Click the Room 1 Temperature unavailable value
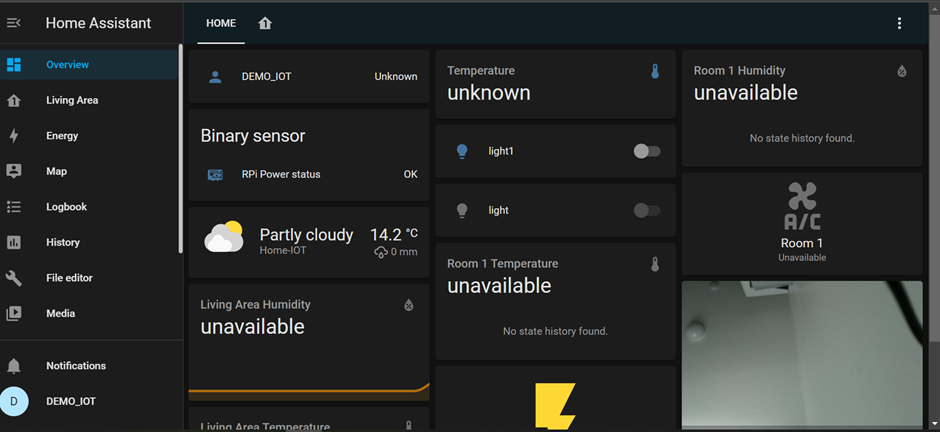This screenshot has width=940, height=432. coord(499,286)
